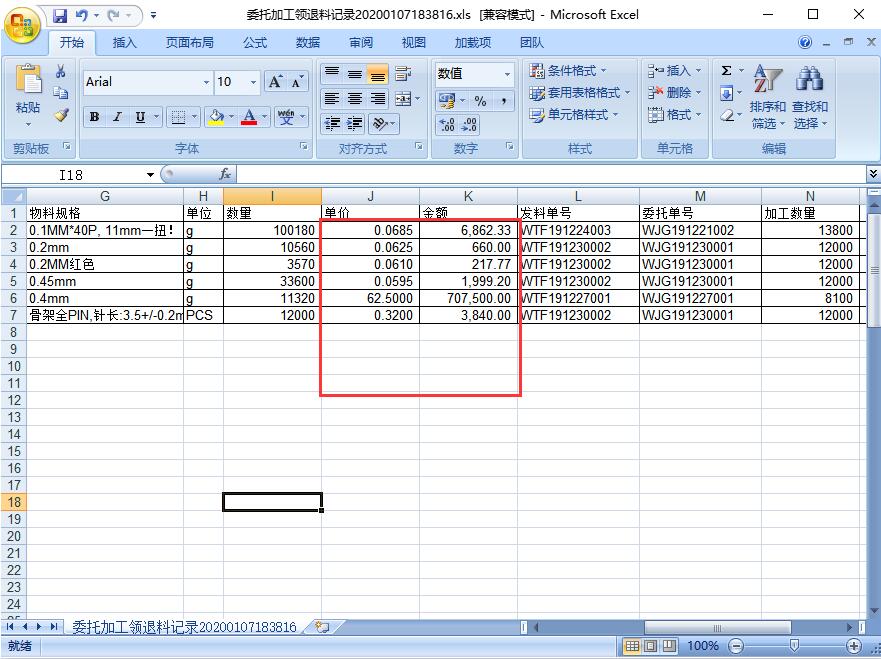
Task: Open the Name Box dropdown arrow
Action: coord(151,174)
